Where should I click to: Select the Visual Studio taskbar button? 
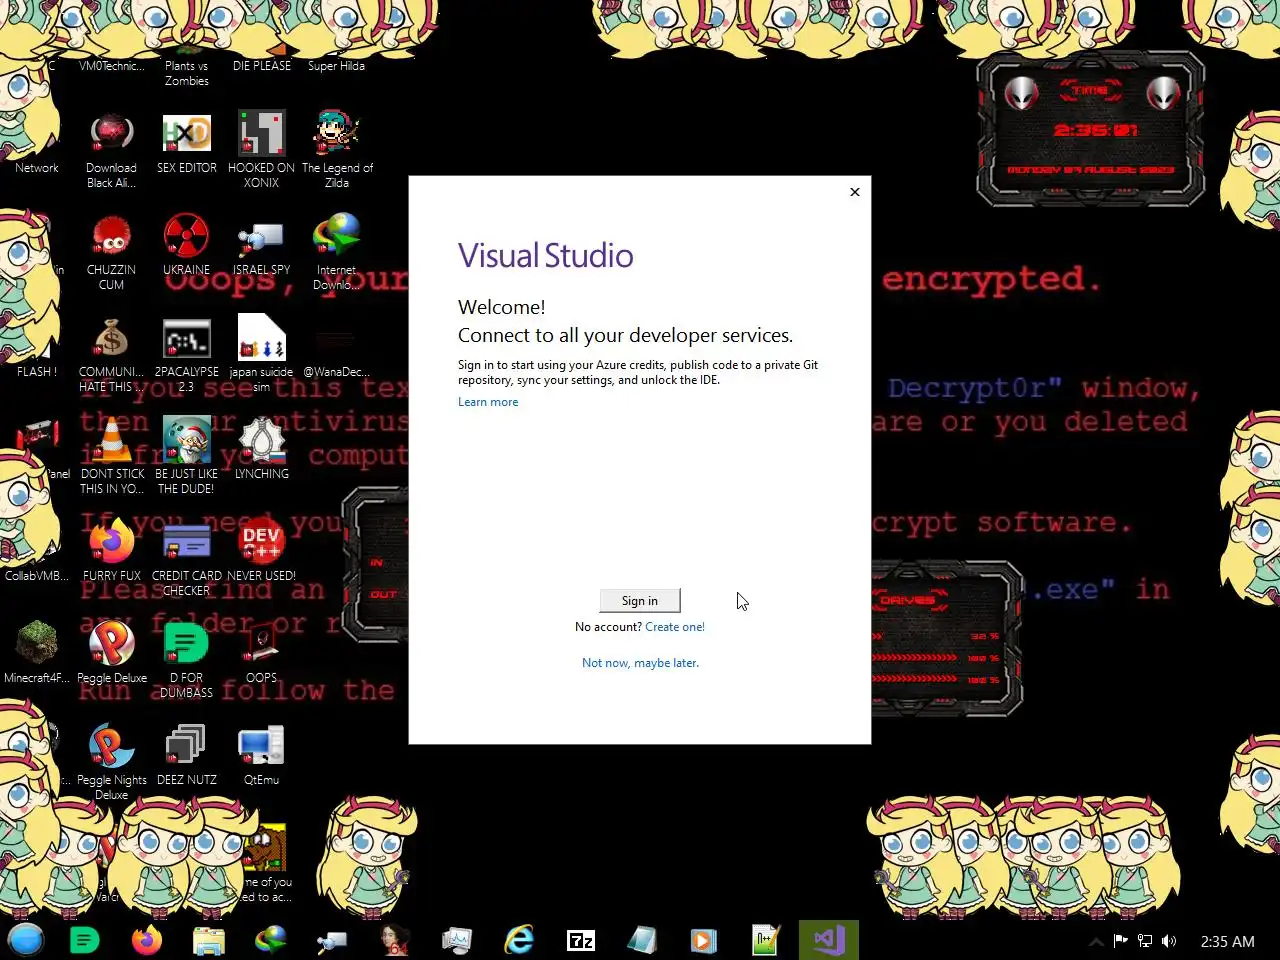[829, 940]
